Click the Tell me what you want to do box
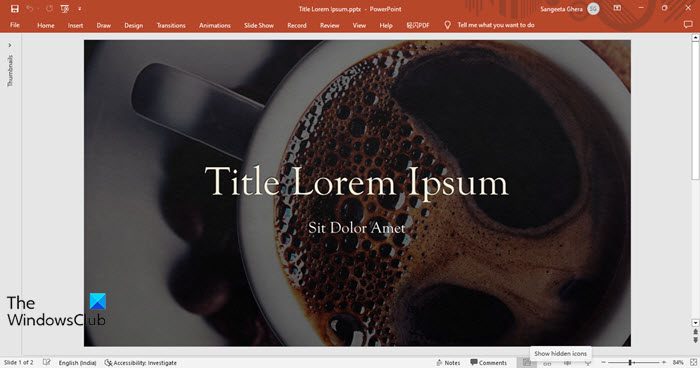This screenshot has height=369, width=700. pyautogui.click(x=496, y=25)
